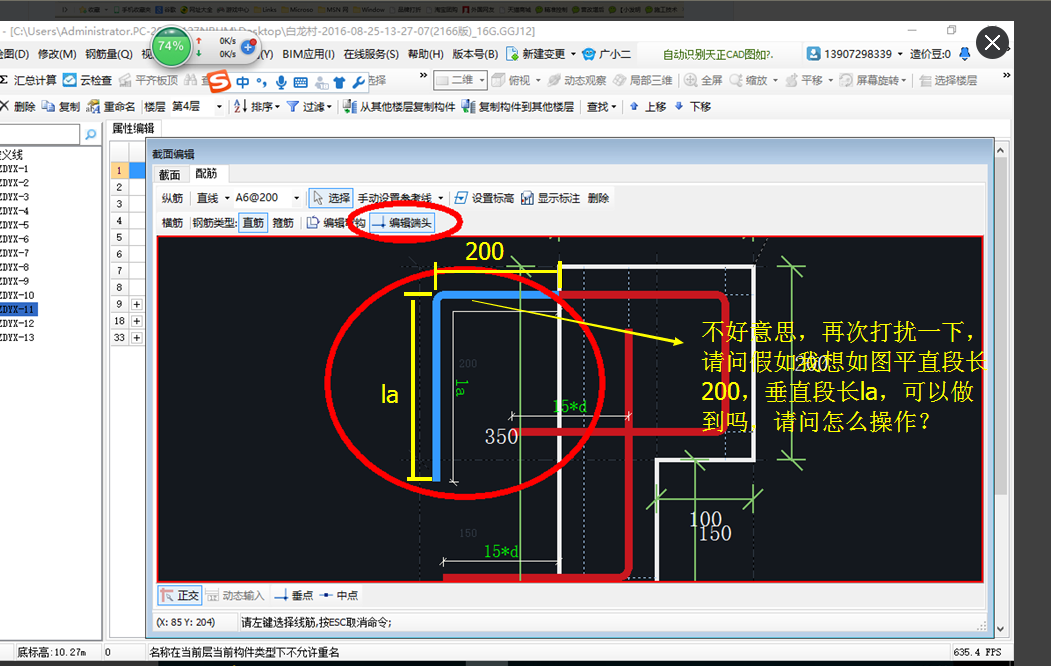Click 全屏 full screen icon
The width and height of the screenshot is (1051, 666).
coord(691,80)
